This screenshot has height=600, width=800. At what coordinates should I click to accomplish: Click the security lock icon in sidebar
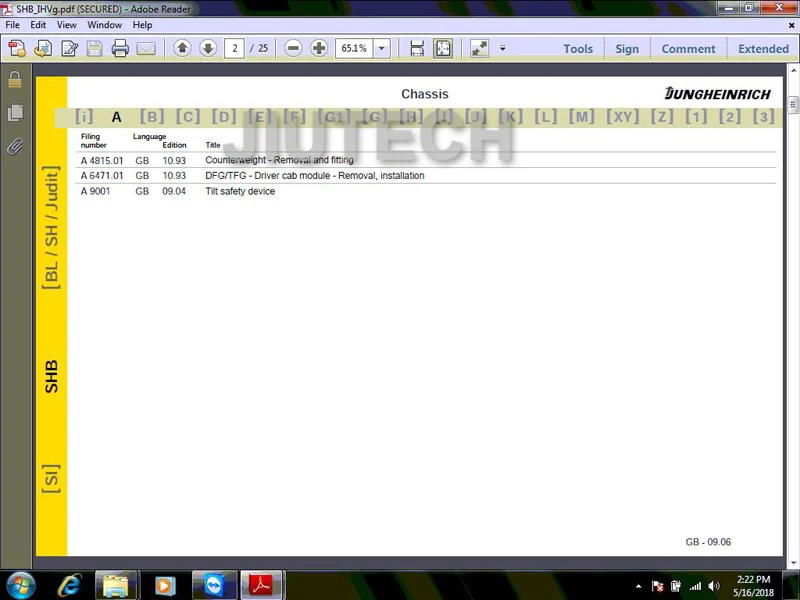[x=15, y=79]
